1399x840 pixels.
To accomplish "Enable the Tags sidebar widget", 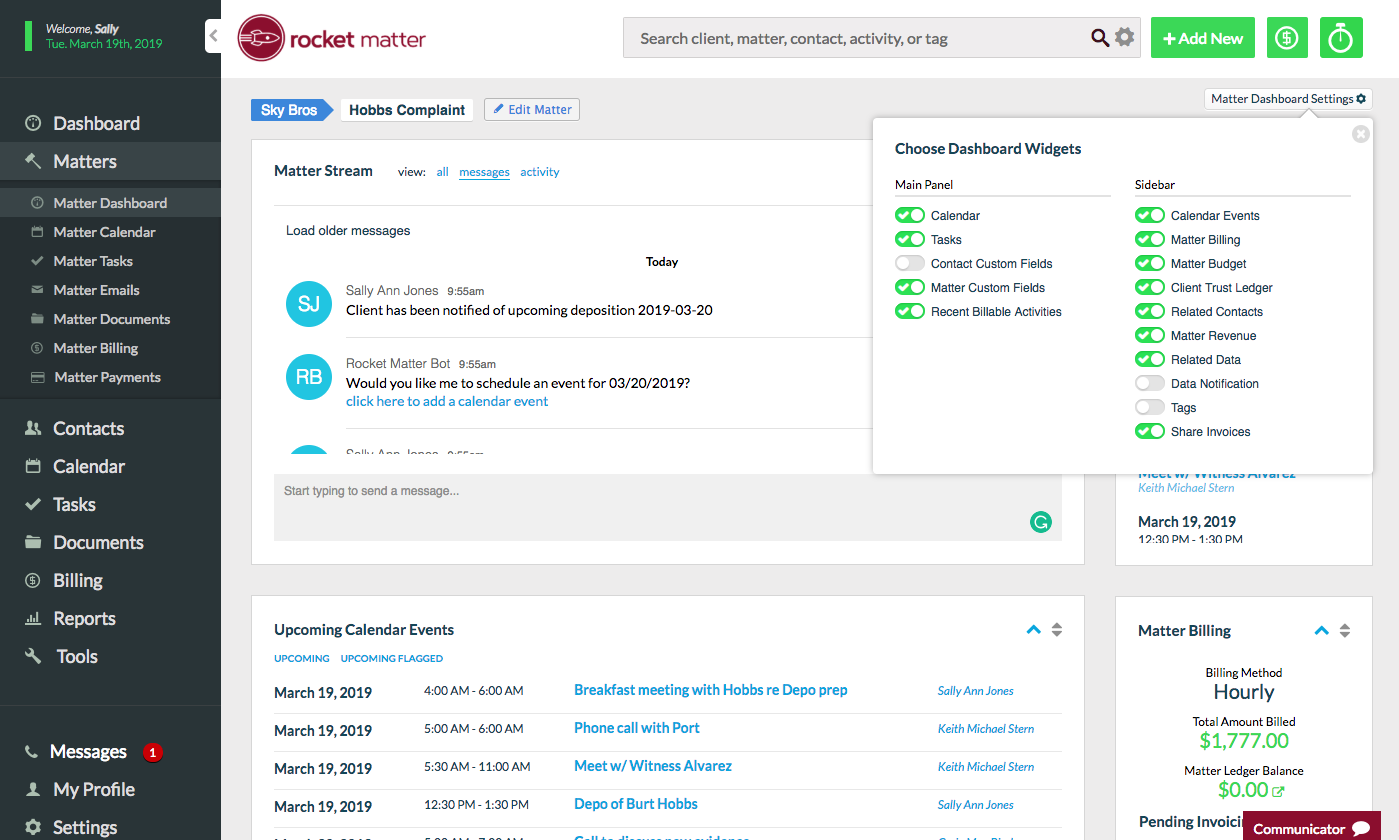I will point(1150,407).
